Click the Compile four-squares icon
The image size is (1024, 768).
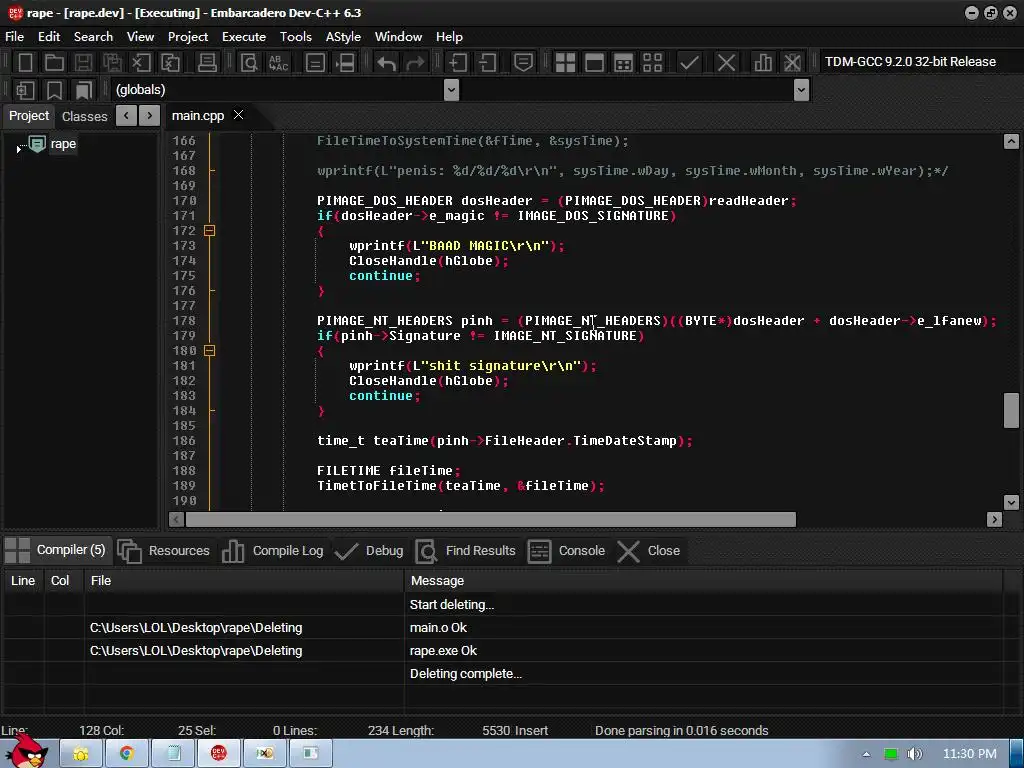coord(565,62)
